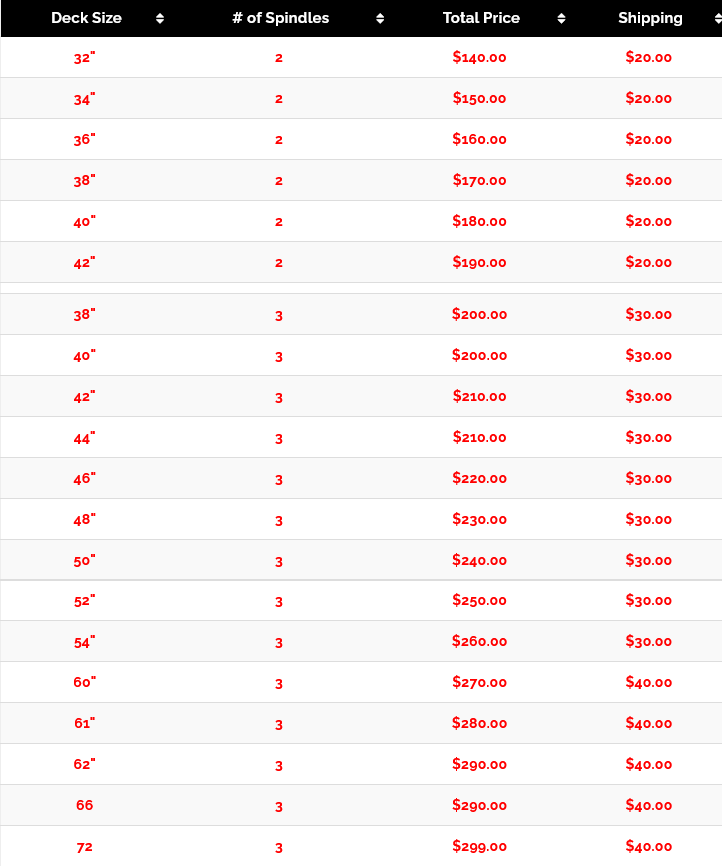The height and width of the screenshot is (866, 722).
Task: Click the Shipping column header text
Action: 650,18
